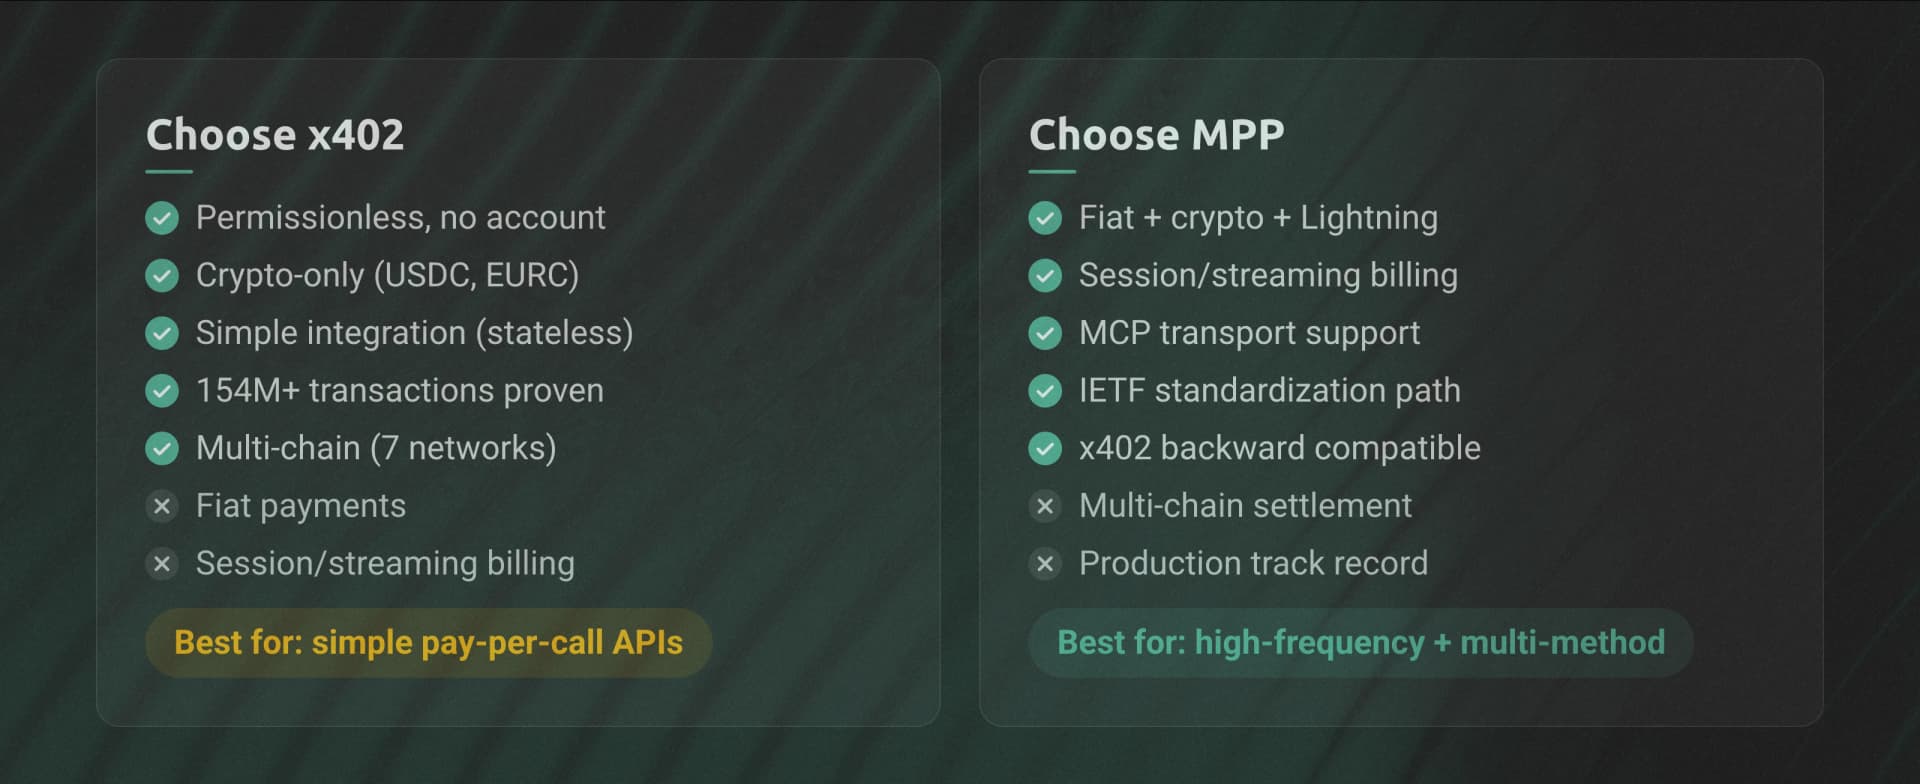Click X icon next to Multi-chain settlement
This screenshot has width=1920, height=784.
point(1045,507)
